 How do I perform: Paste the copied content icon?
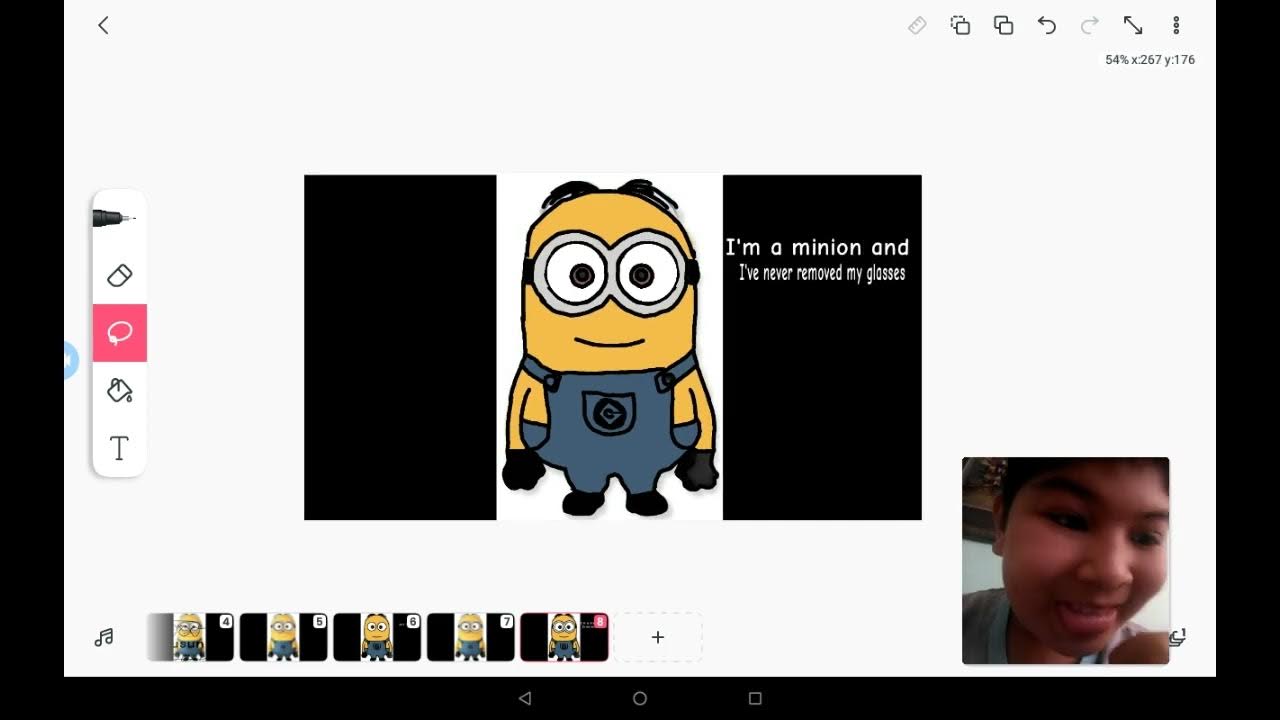1003,25
